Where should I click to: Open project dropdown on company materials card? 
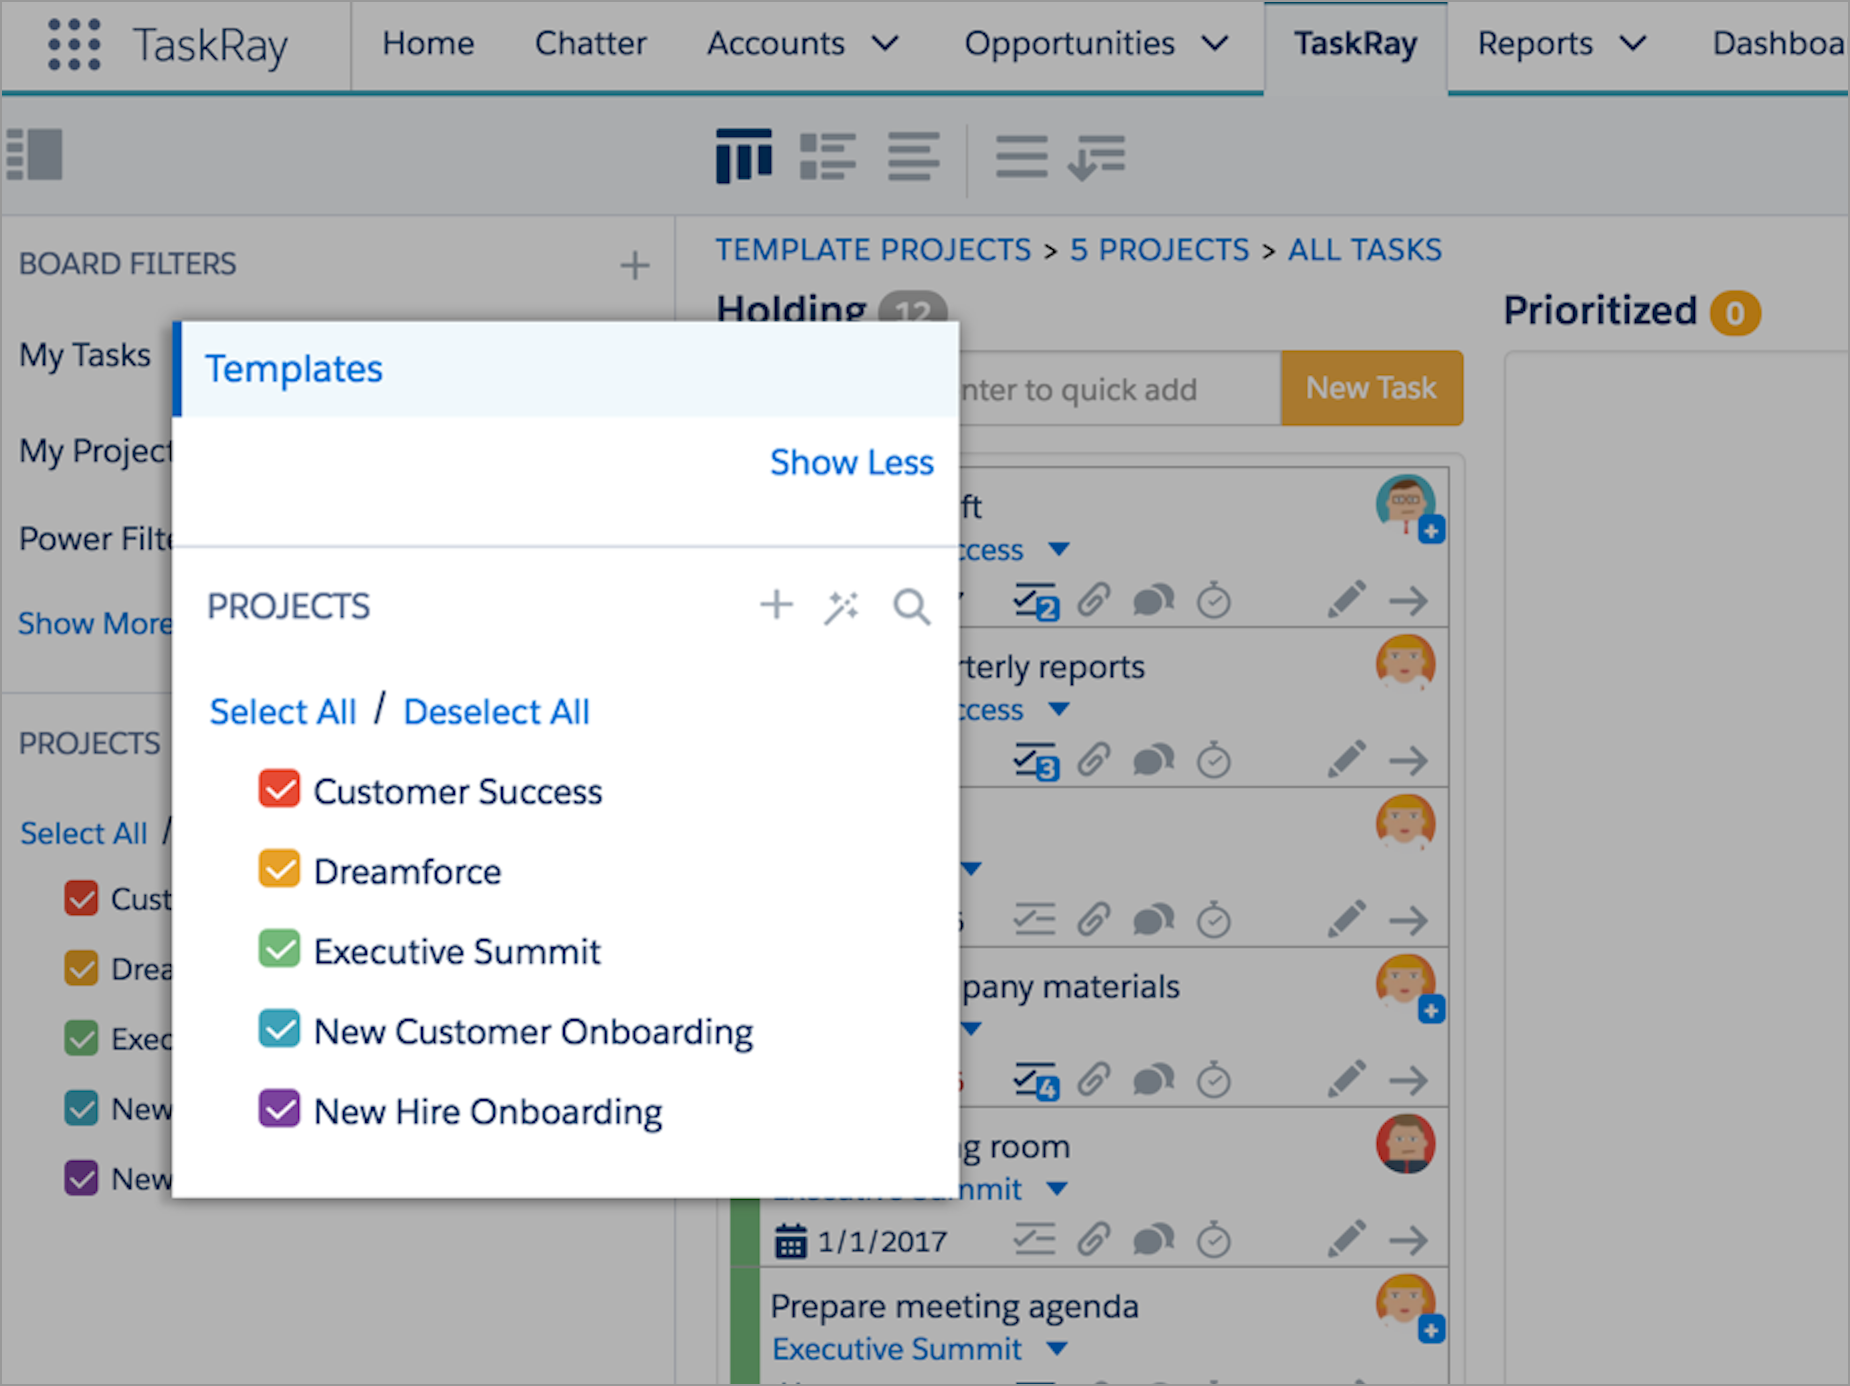pos(972,1028)
